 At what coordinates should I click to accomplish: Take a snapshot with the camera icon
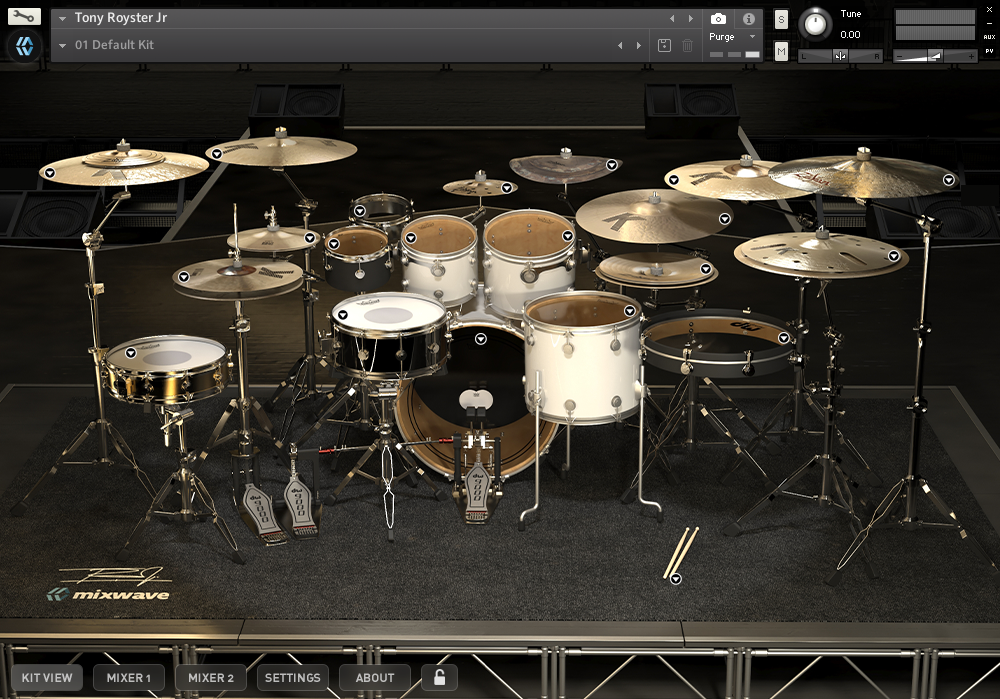[718, 19]
